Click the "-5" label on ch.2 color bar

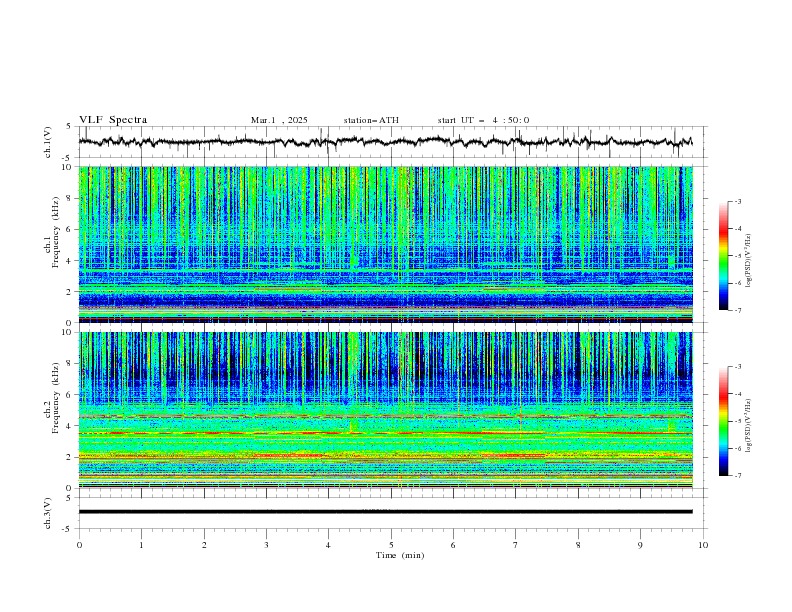tap(737, 421)
